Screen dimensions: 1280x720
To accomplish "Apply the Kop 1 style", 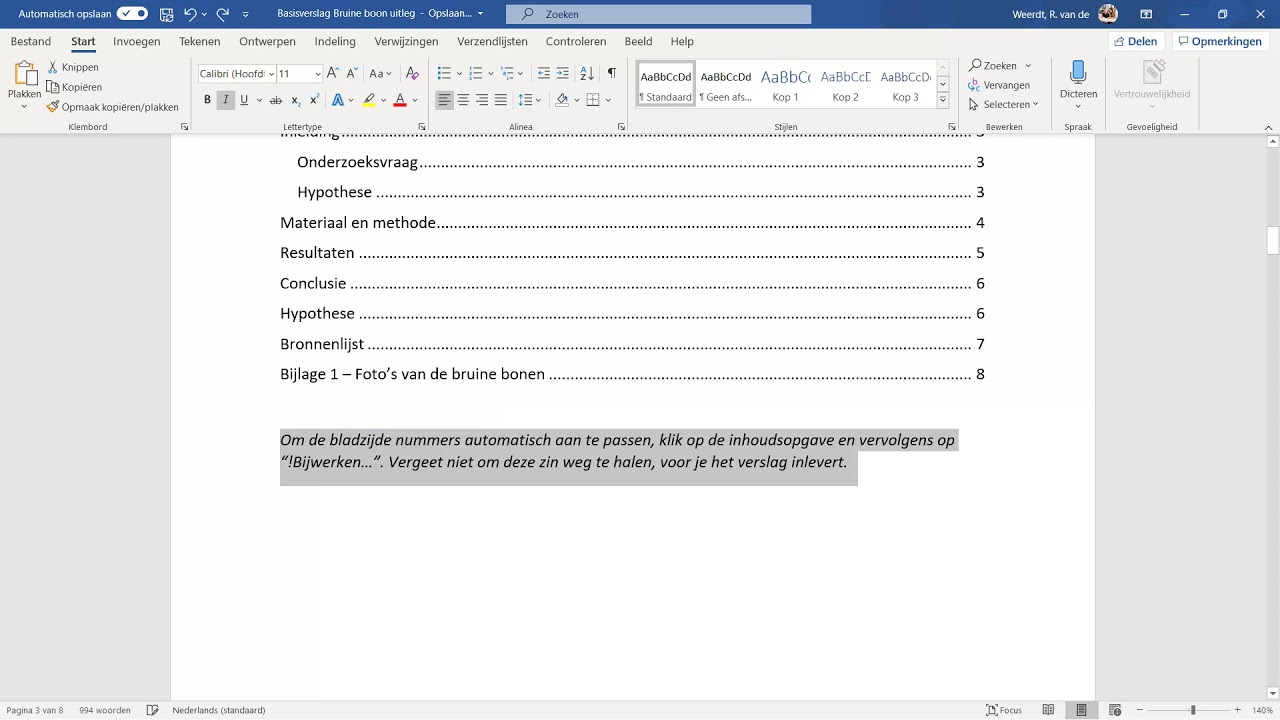I will pyautogui.click(x=786, y=86).
